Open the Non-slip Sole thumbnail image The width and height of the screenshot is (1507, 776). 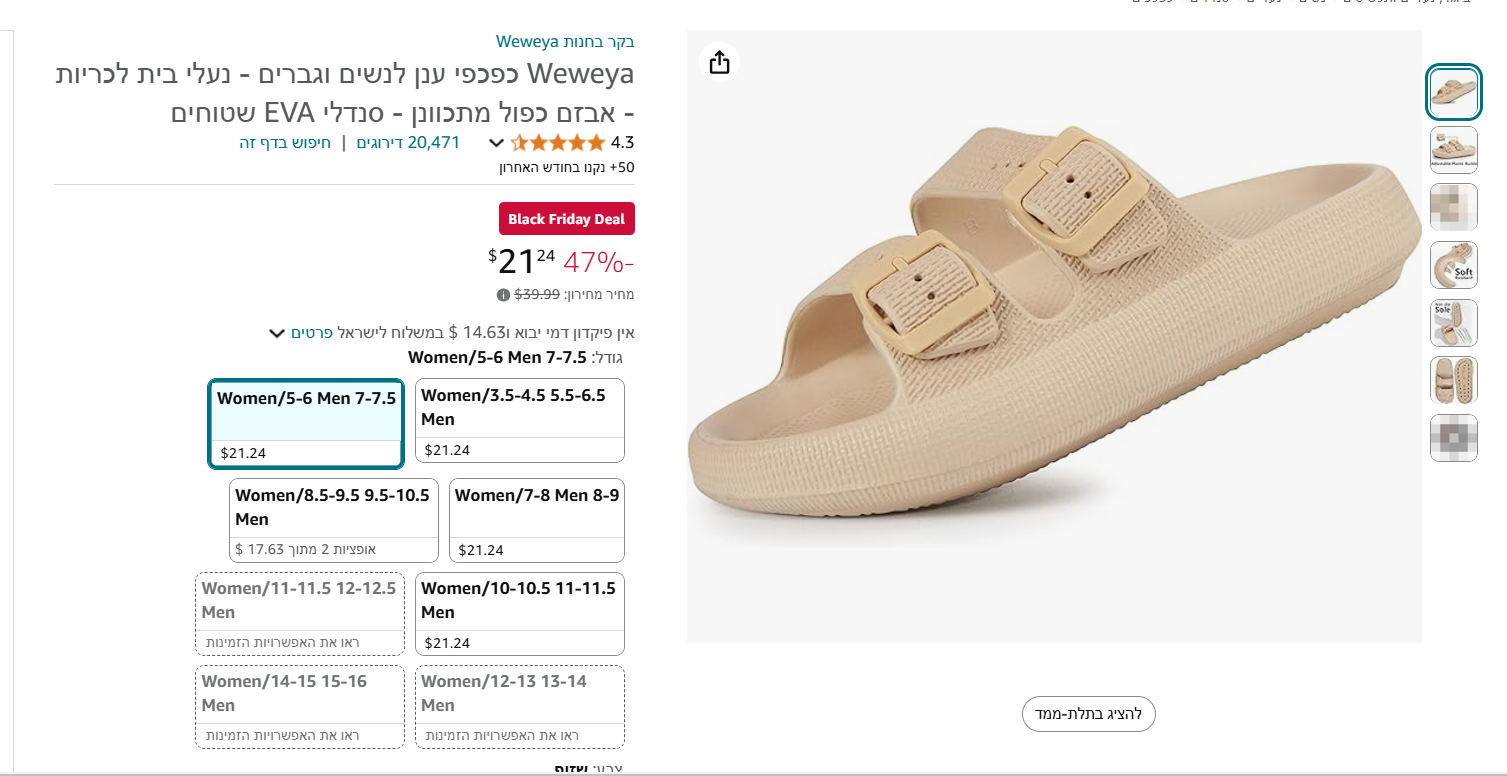[x=1453, y=323]
